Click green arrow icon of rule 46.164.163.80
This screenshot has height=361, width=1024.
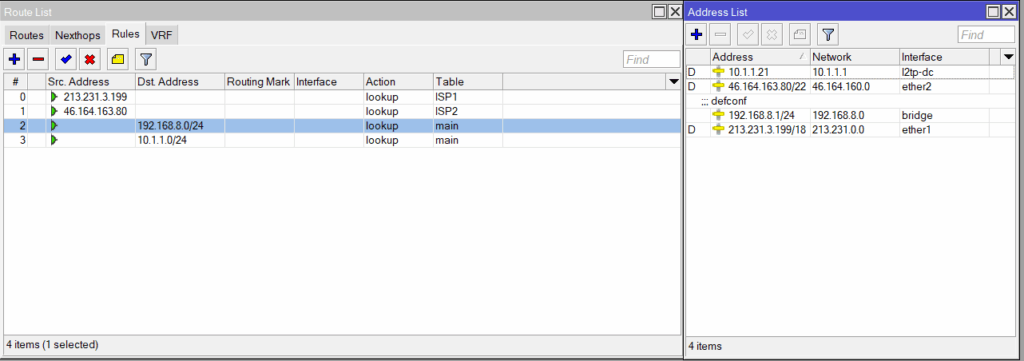pyautogui.click(x=54, y=111)
